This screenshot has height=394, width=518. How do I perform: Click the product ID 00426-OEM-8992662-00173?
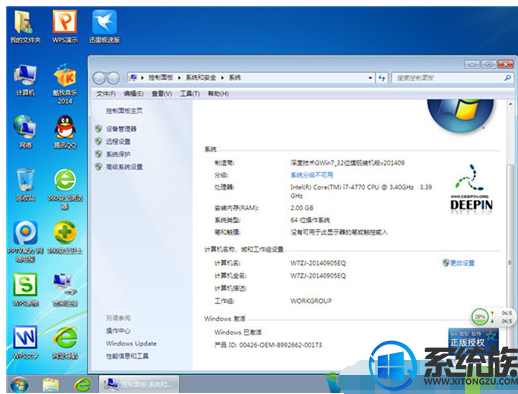tap(281, 345)
